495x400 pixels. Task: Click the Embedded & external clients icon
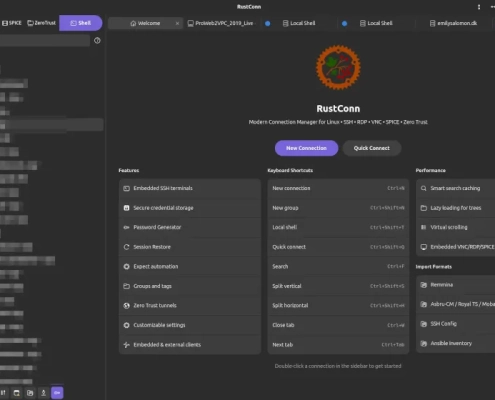[x=126, y=345]
